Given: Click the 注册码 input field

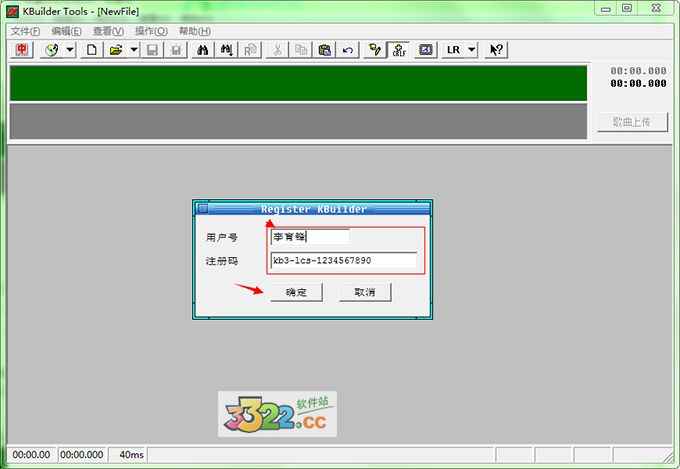Looking at the screenshot, I should [343, 261].
